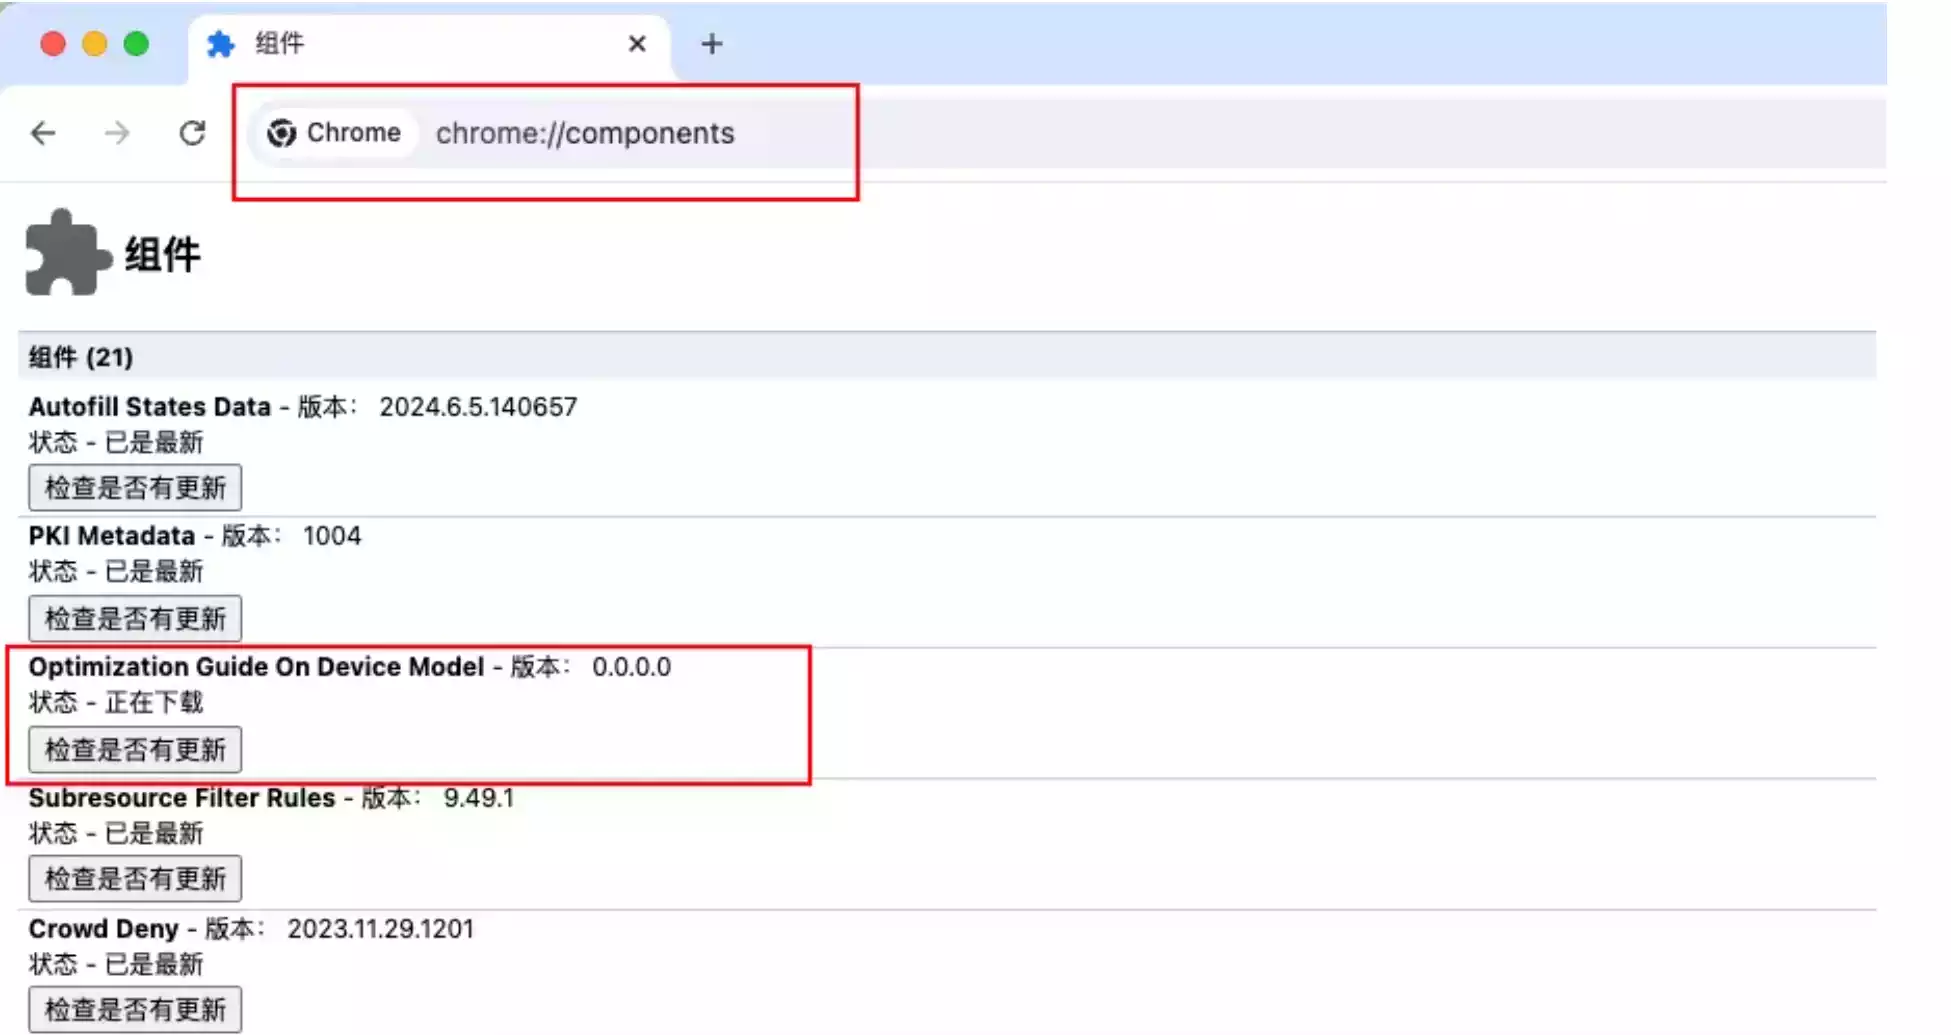This screenshot has width=1951, height=1035.
Task: Click the Optimization Guide version 0.0.0.0 text
Action: click(631, 667)
